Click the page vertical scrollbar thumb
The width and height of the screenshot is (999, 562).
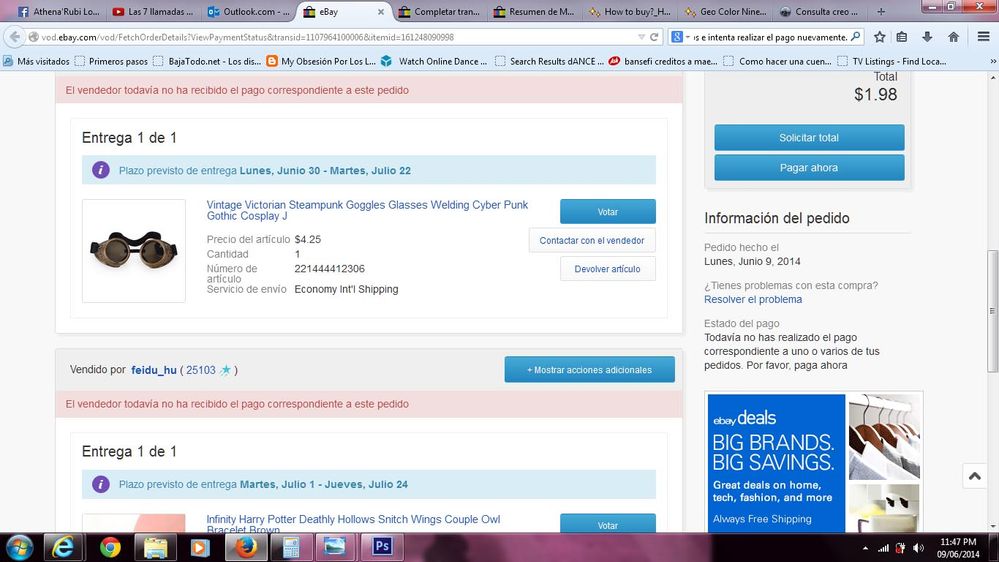tap(993, 312)
